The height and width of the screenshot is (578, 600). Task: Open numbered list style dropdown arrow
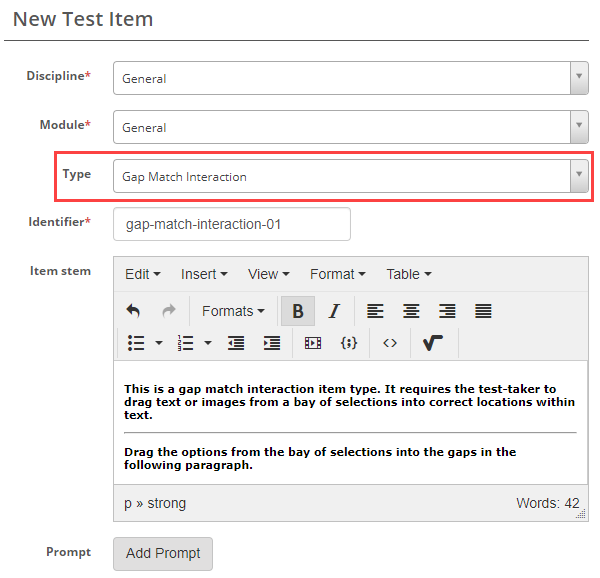208,343
